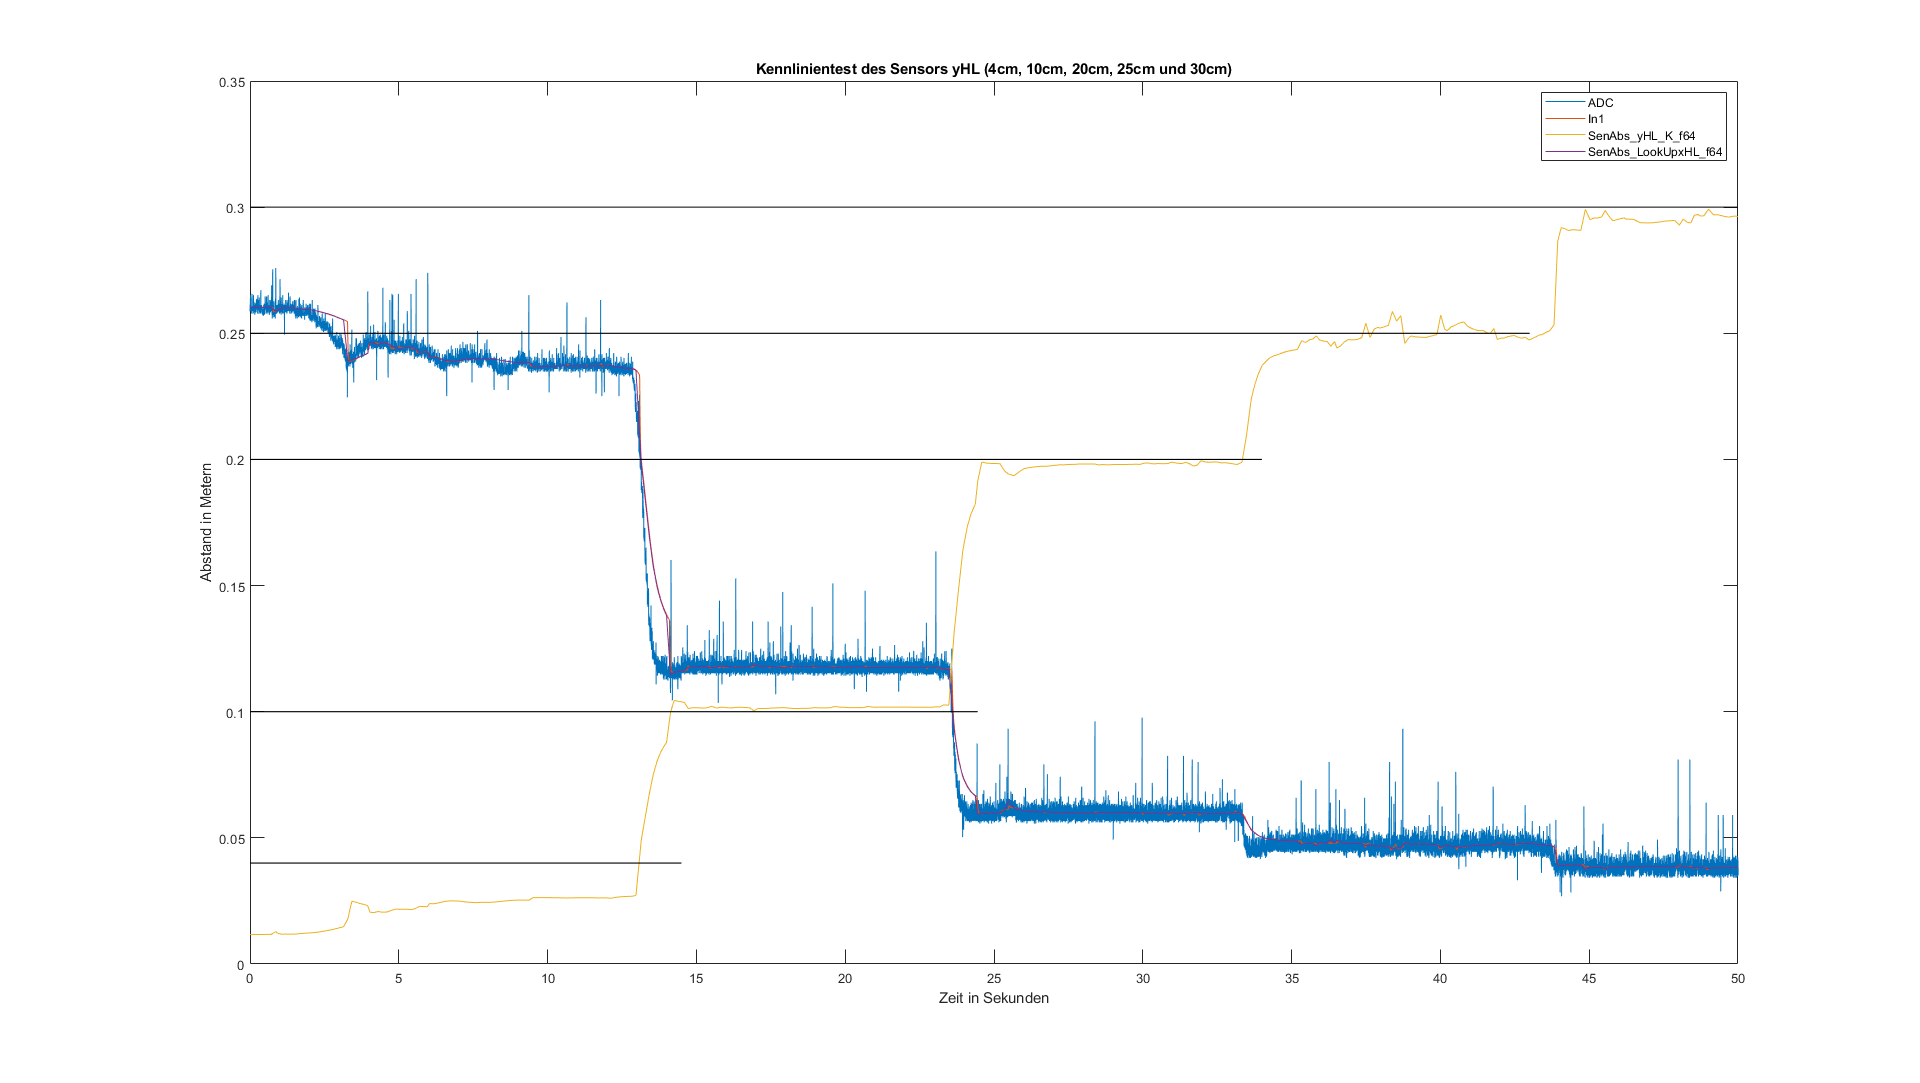Click the y-axis tick label 0.05
The width and height of the screenshot is (1920, 1083).
pos(231,838)
